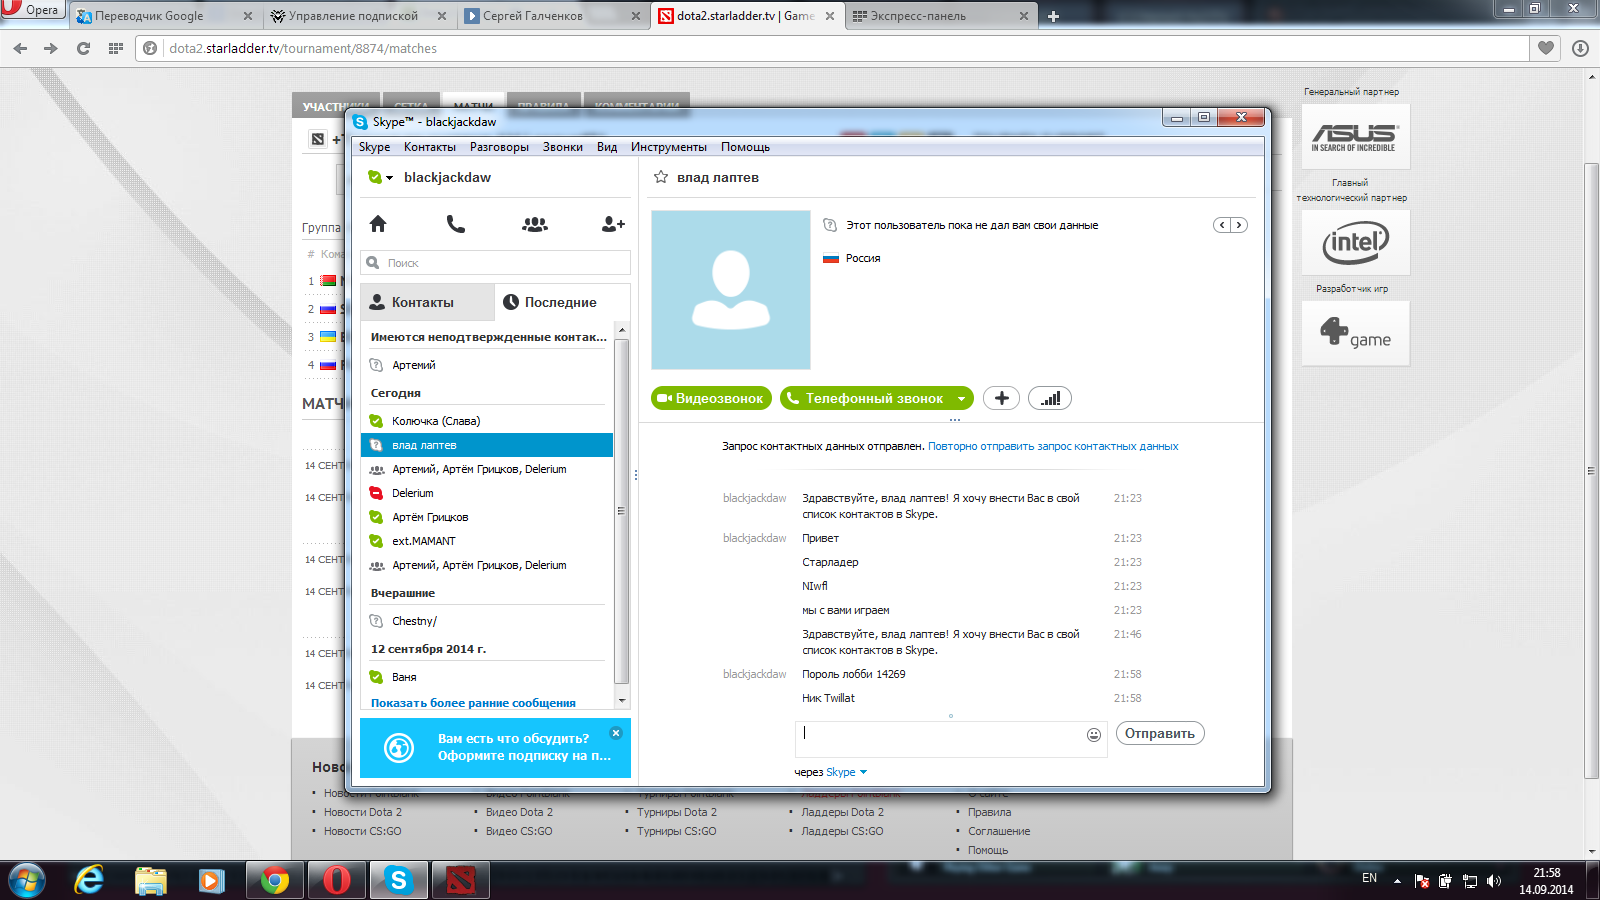The width and height of the screenshot is (1600, 900).
Task: Open the Звонки menu
Action: tap(563, 147)
